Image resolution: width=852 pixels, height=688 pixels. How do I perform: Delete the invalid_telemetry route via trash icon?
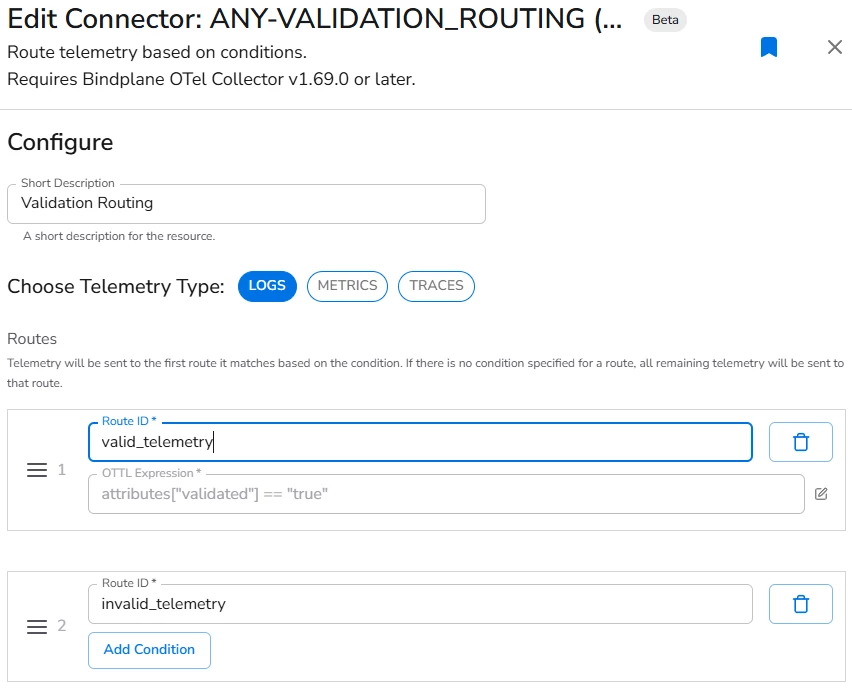[800, 603]
